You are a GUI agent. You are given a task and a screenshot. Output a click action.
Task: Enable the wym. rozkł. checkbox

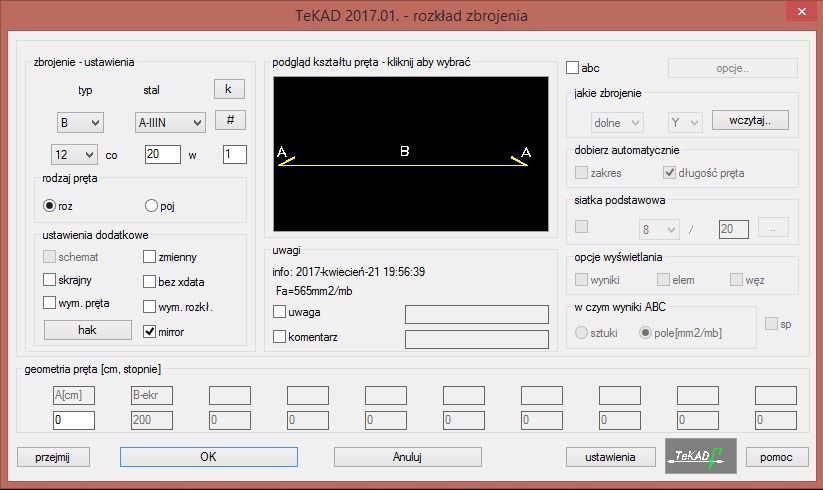click(x=150, y=306)
